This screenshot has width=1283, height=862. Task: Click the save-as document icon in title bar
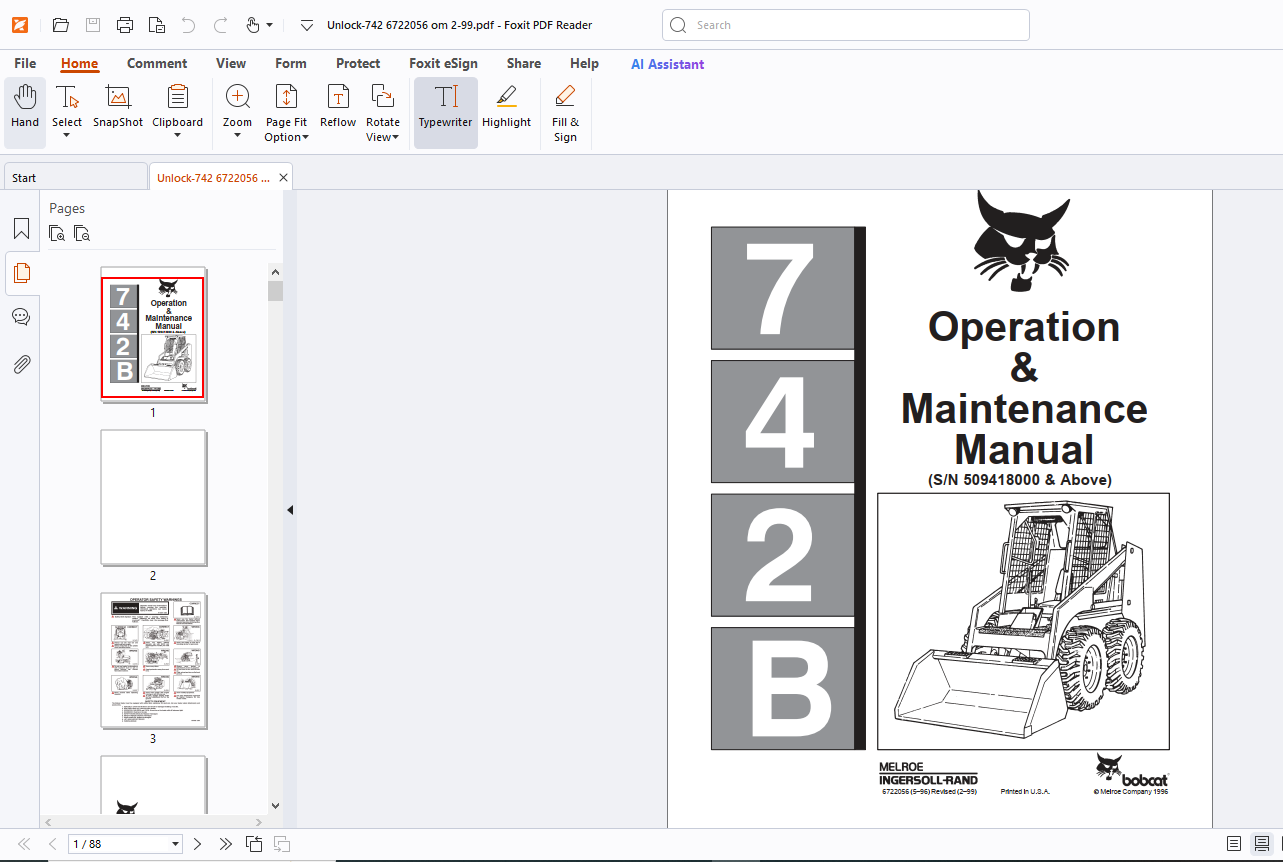pos(157,25)
